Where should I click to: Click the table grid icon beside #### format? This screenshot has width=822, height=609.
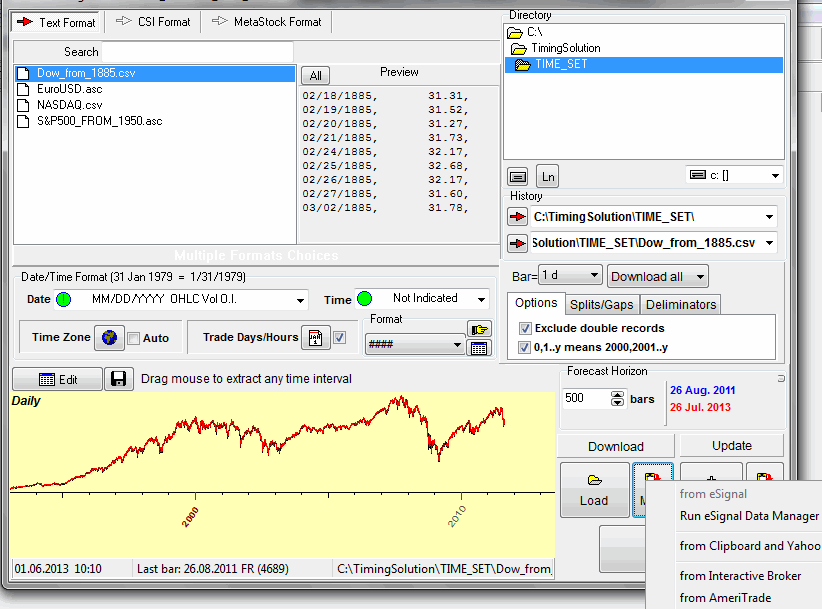(479, 347)
